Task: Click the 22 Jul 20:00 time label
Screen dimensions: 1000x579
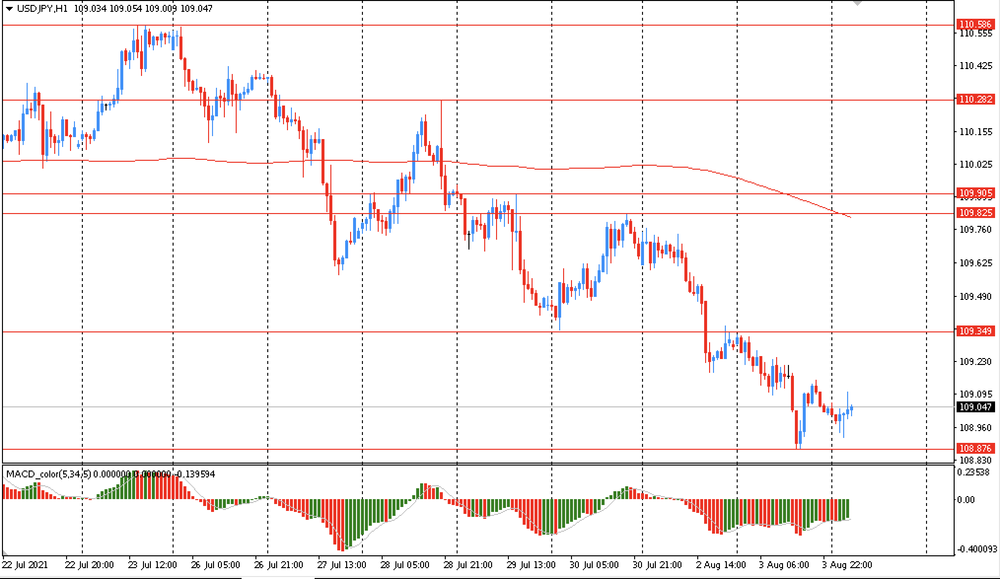Action: tap(89, 565)
